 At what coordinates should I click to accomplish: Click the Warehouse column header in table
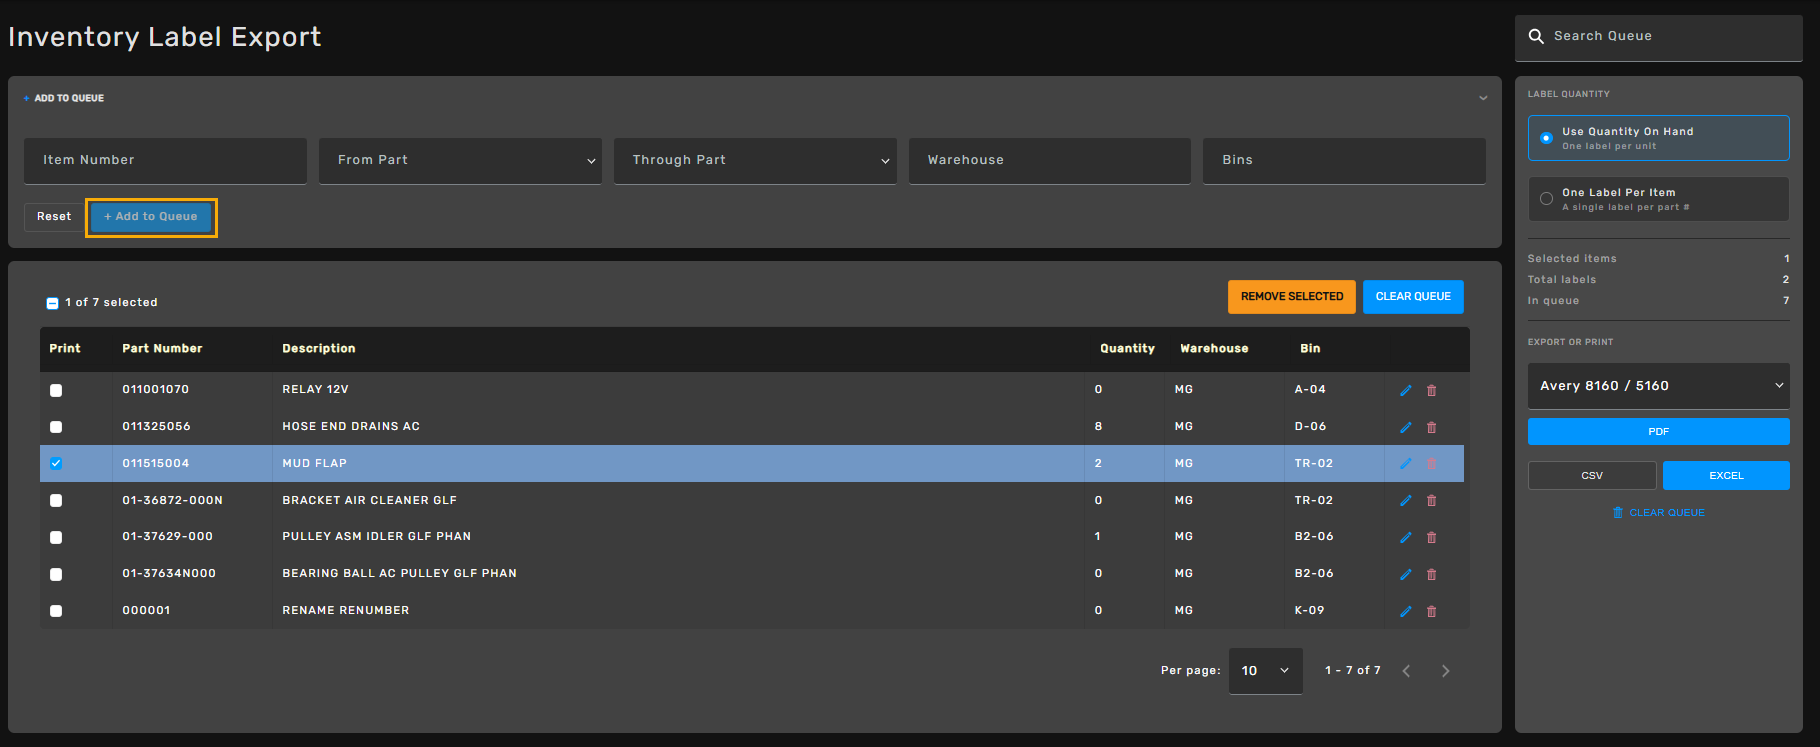click(1214, 349)
